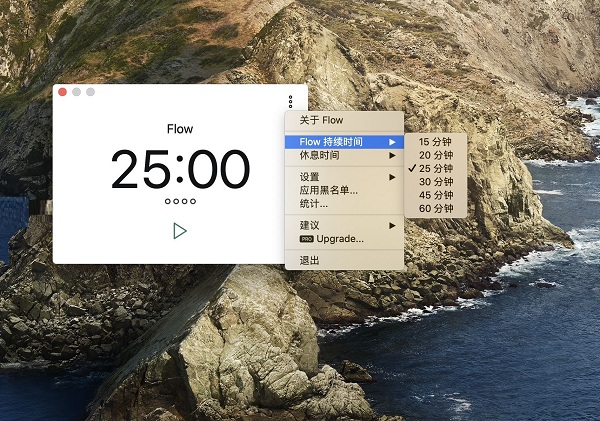
Task: Expand 休息时间 submenu
Action: [x=344, y=155]
